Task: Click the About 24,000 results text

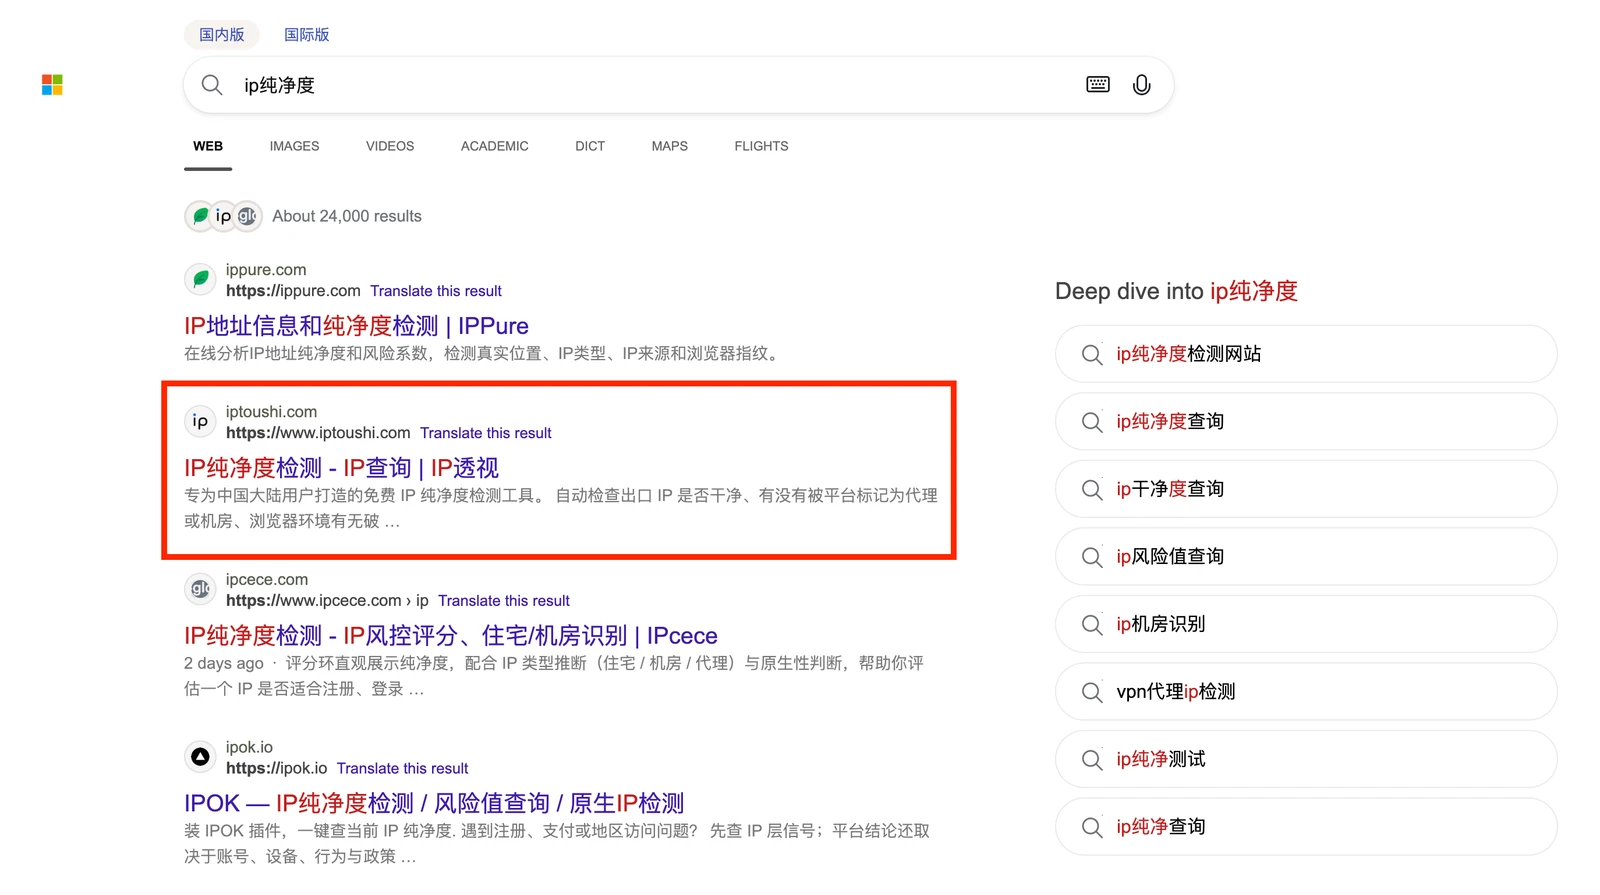Action: click(x=347, y=216)
